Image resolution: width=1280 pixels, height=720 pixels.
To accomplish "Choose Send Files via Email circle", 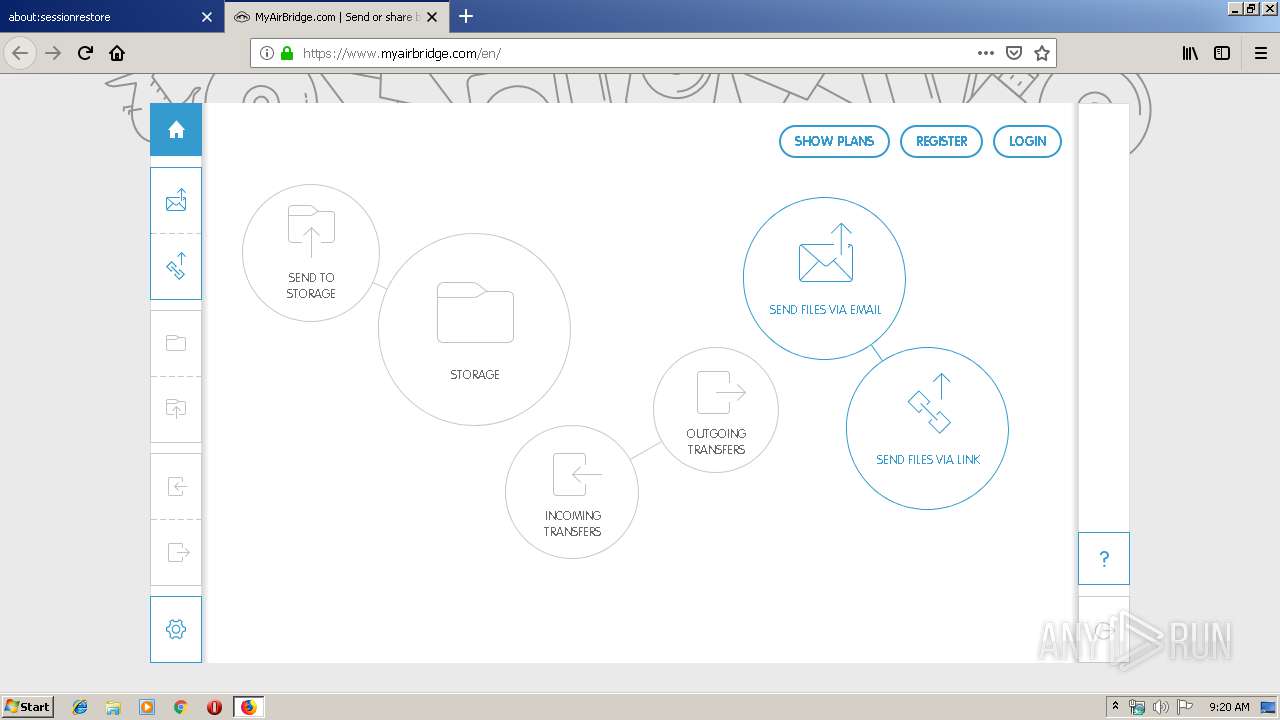I will 824,278.
